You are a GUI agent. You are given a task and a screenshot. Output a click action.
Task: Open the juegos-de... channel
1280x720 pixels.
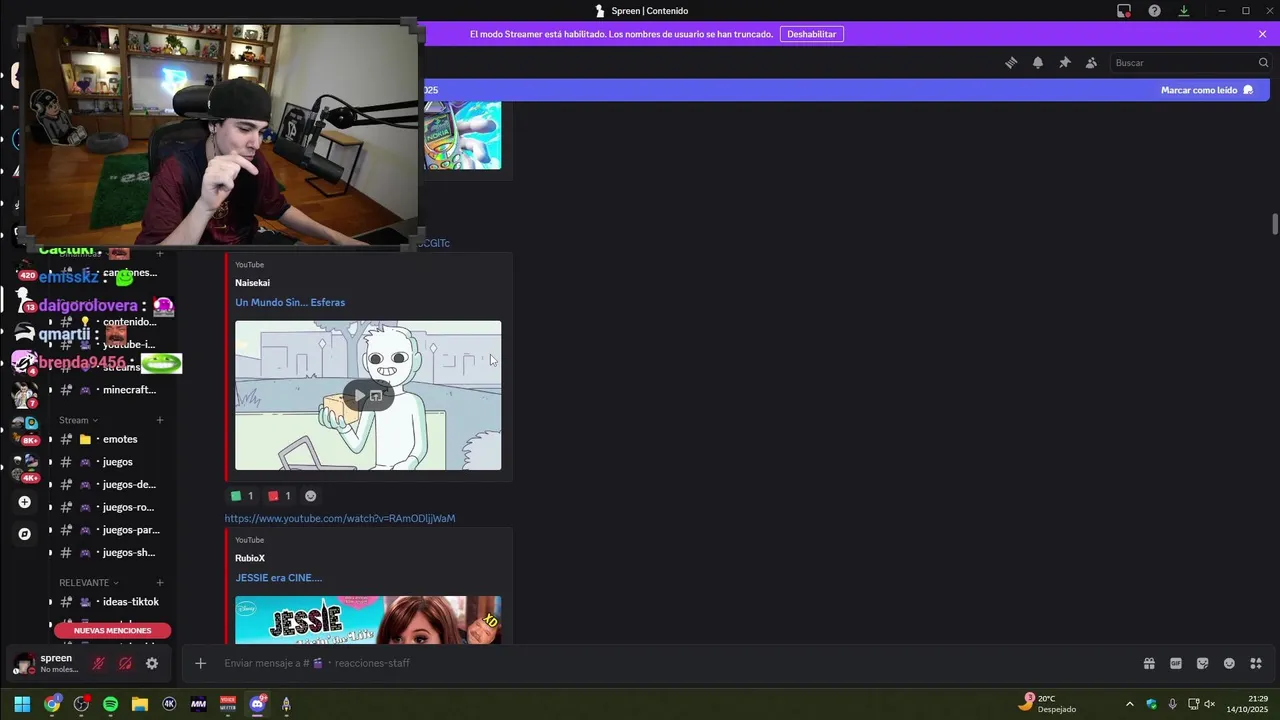(110, 485)
